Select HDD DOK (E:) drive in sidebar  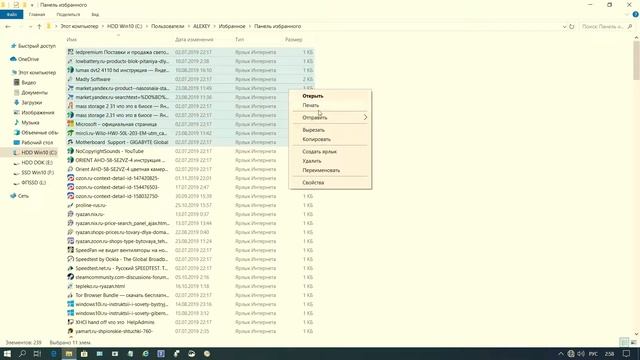click(37, 162)
